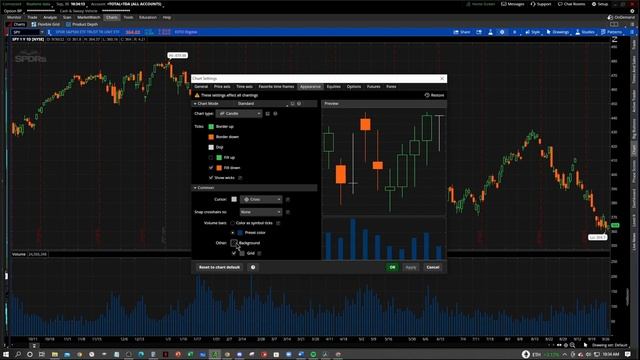
Task: Click the chart settings gear icon
Action: coord(502,32)
